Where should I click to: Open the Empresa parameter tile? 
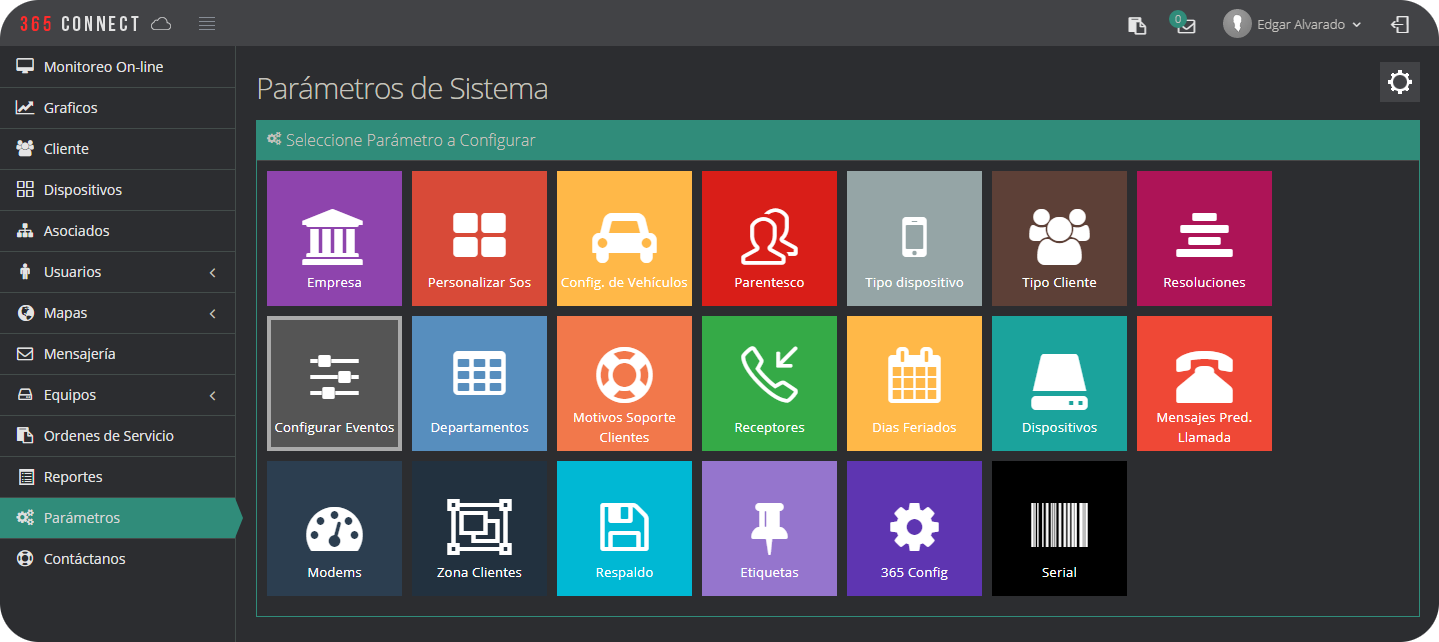tap(334, 238)
